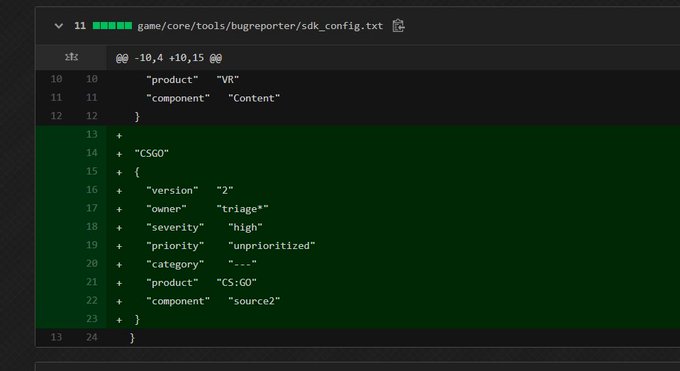
Task: Click new line number 16
Action: click(x=92, y=190)
